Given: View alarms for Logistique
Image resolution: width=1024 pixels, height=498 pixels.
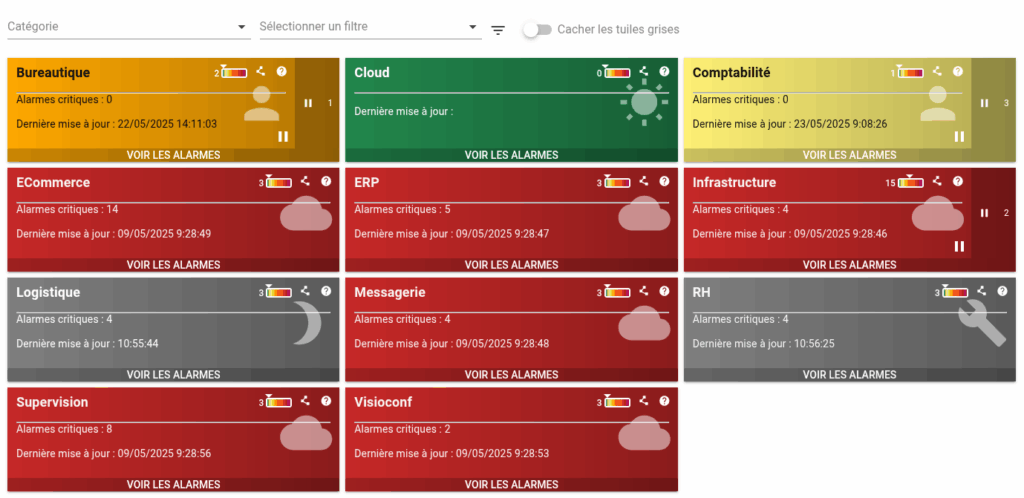Looking at the screenshot, I should coord(173,375).
